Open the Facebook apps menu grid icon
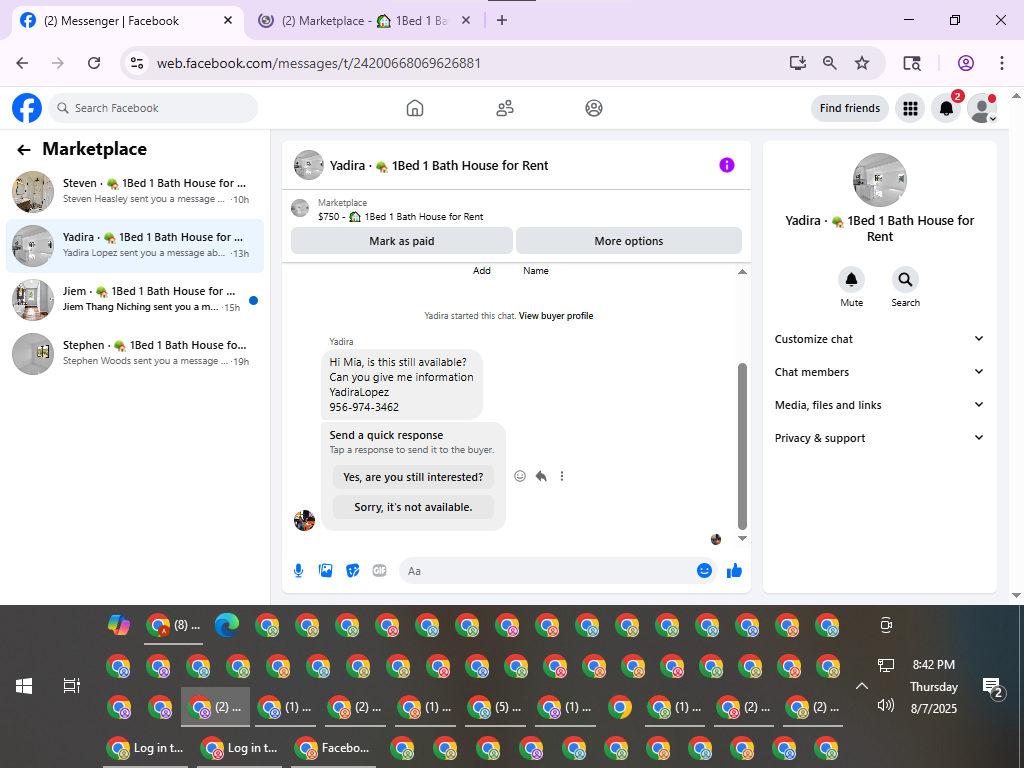Screen dimensions: 1024x768 pyautogui.click(x=910, y=108)
